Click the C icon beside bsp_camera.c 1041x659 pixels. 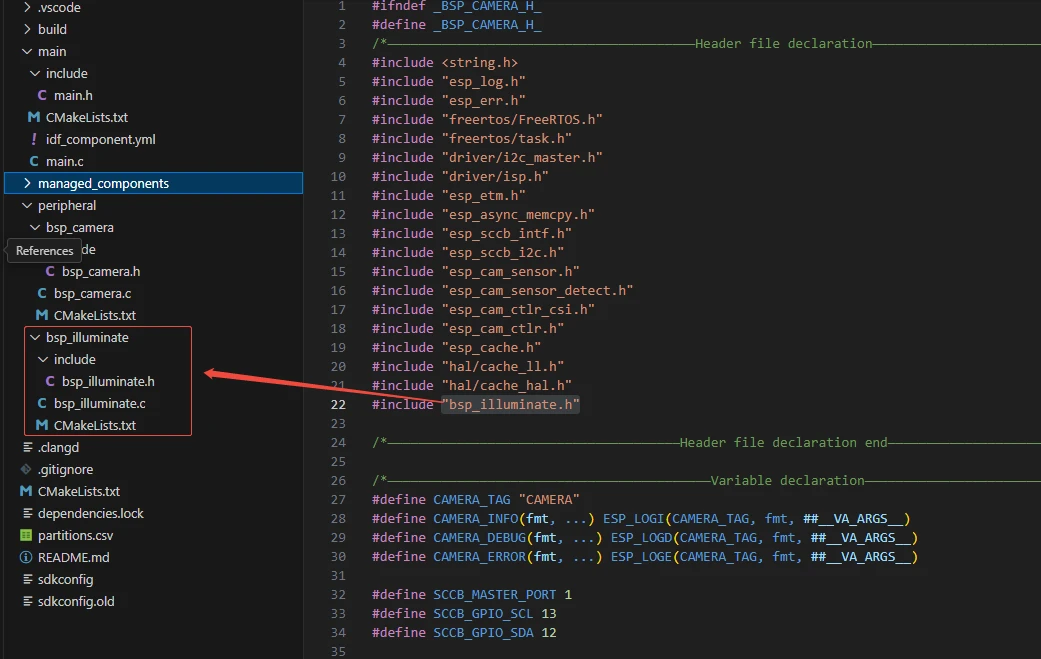42,293
